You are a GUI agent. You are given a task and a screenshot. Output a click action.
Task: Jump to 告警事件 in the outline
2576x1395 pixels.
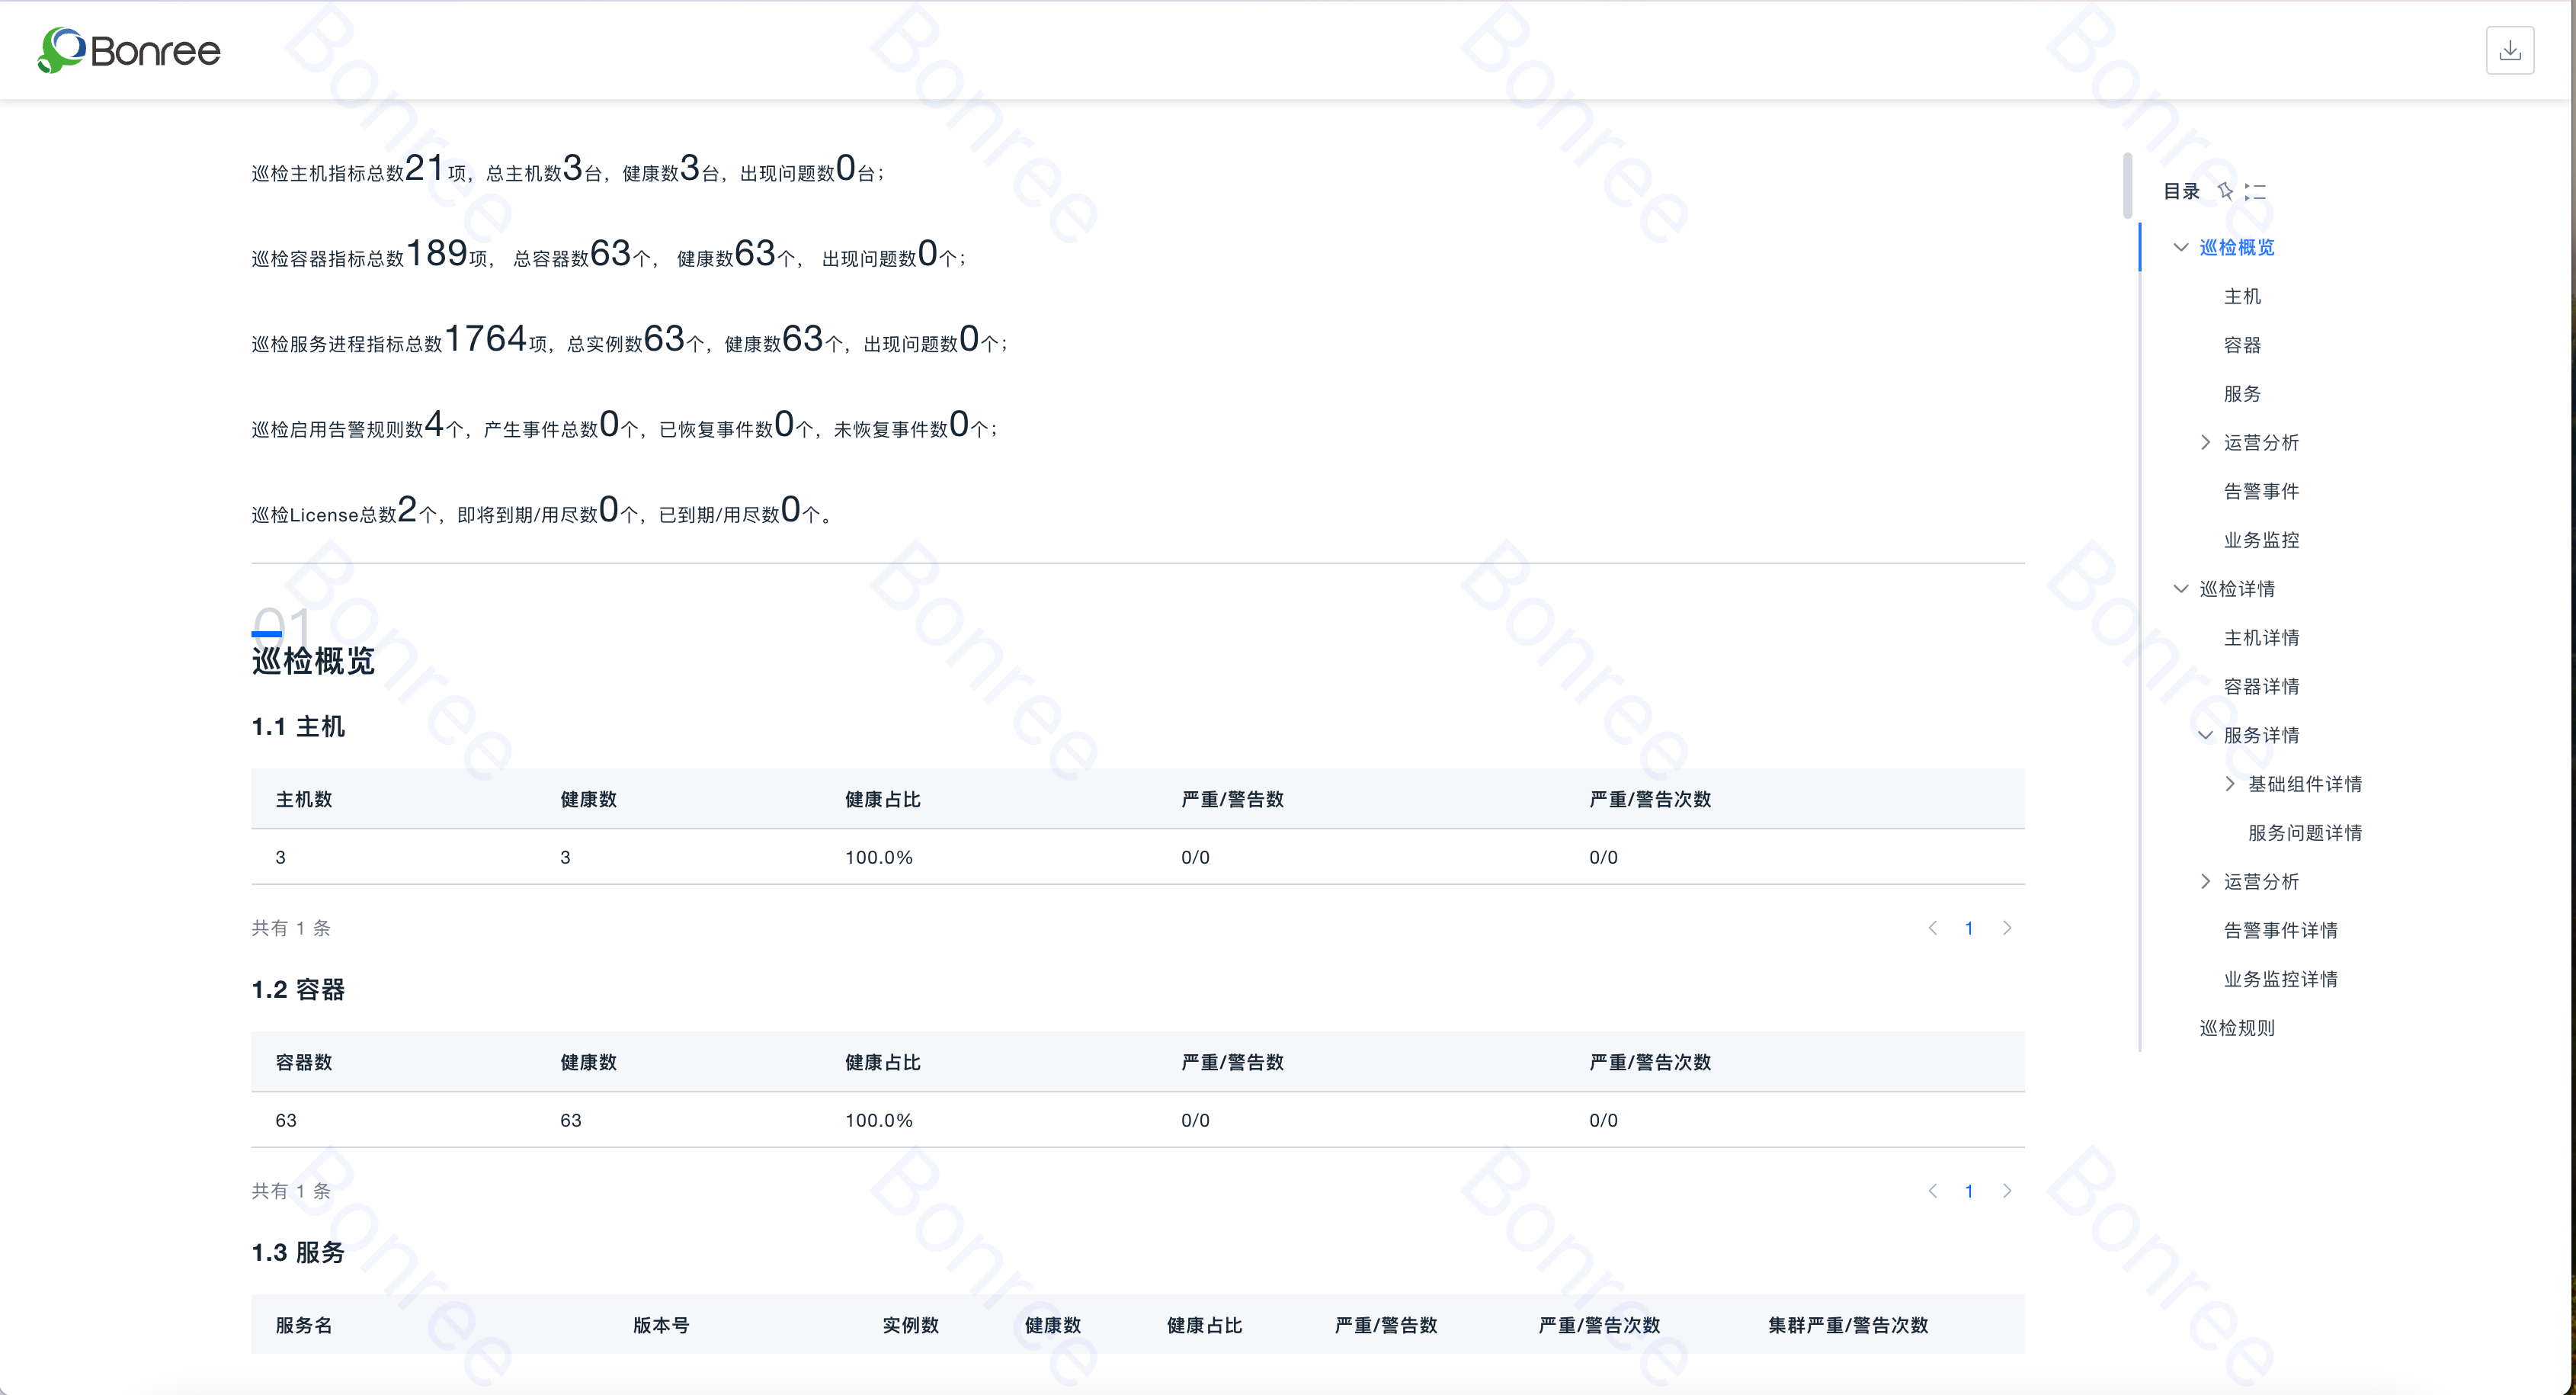point(2260,491)
